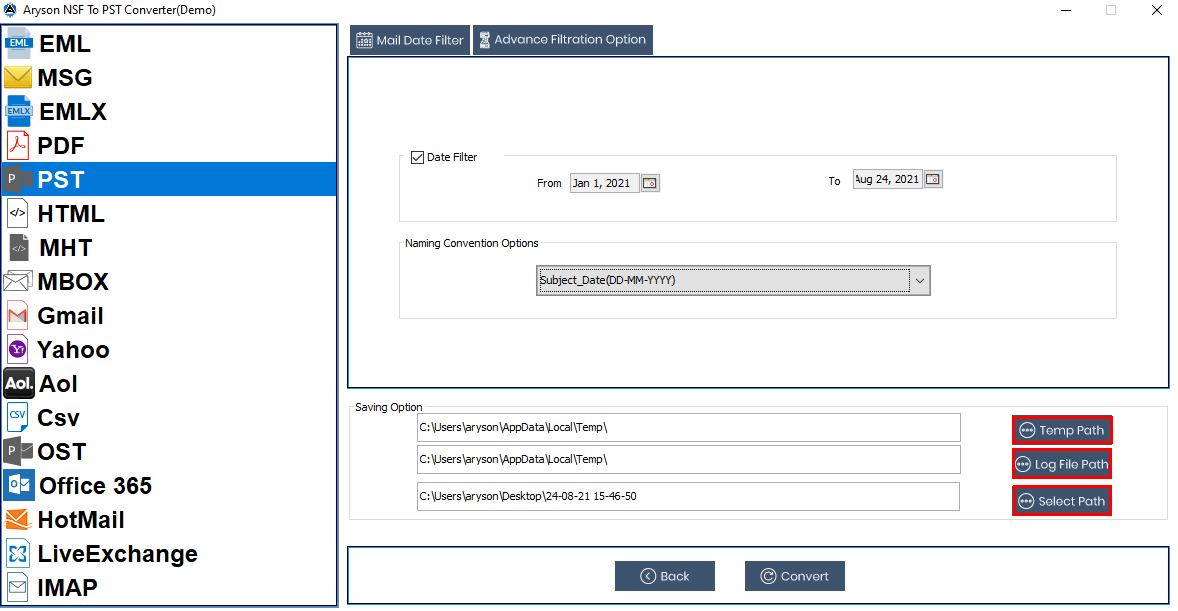This screenshot has width=1178, height=611.
Task: Select the OST format icon
Action: coord(18,451)
